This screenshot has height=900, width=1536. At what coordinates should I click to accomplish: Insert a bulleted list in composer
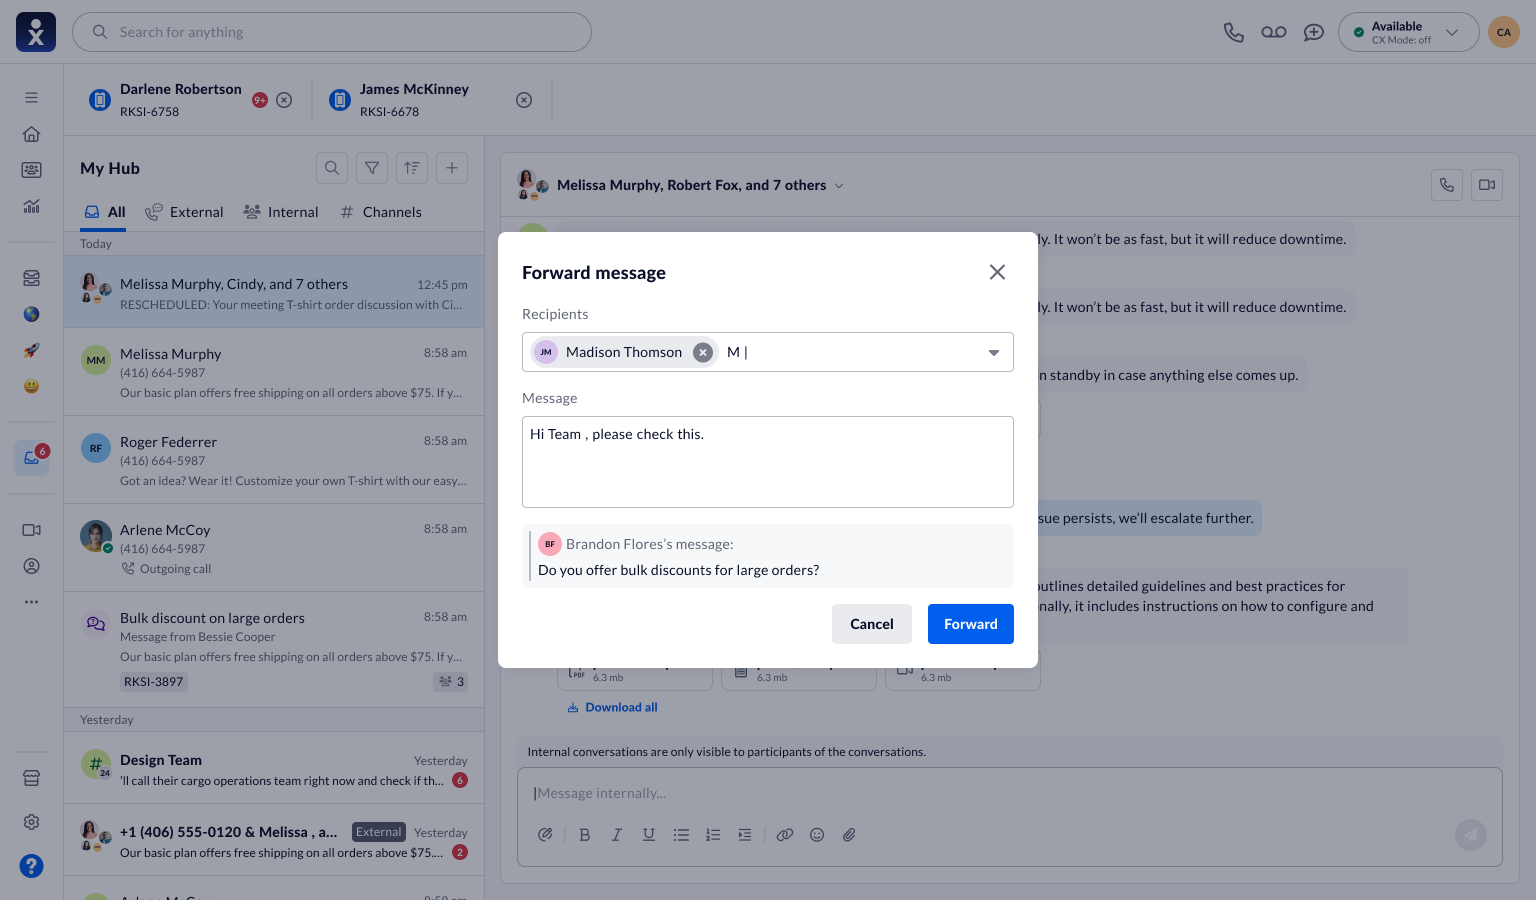[681, 835]
